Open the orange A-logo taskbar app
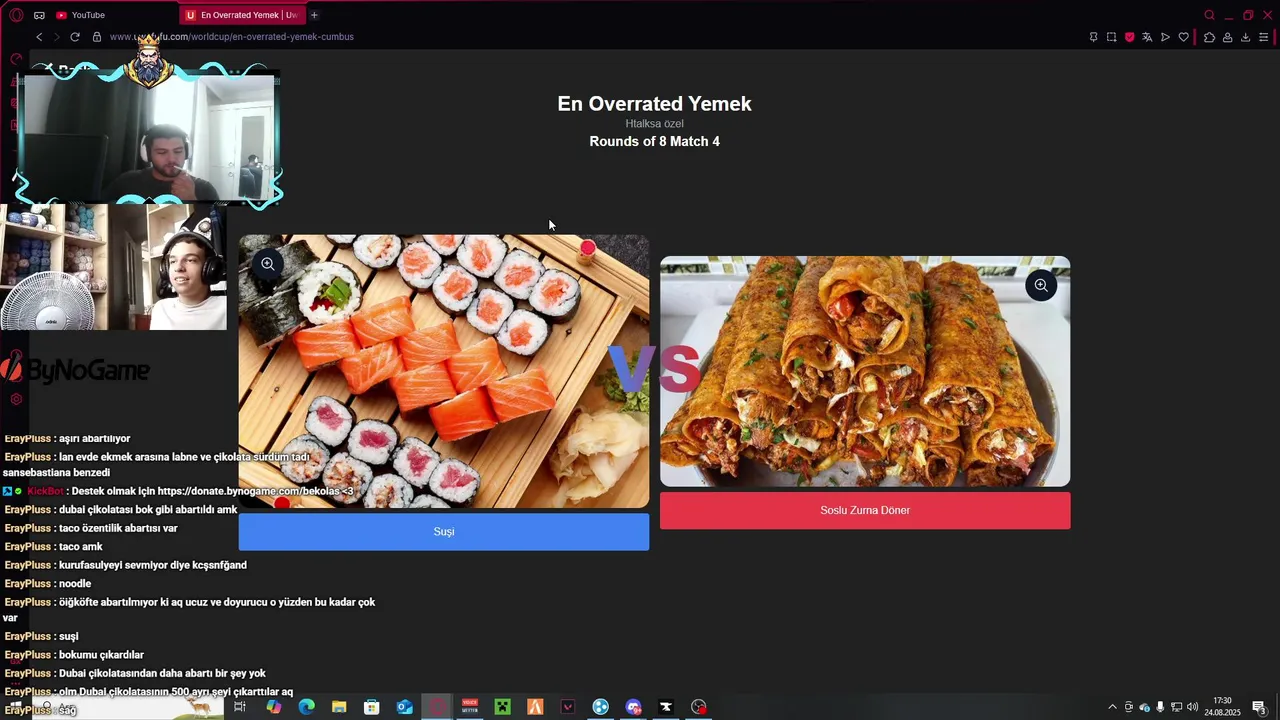This screenshot has width=1280, height=720. pyautogui.click(x=535, y=707)
